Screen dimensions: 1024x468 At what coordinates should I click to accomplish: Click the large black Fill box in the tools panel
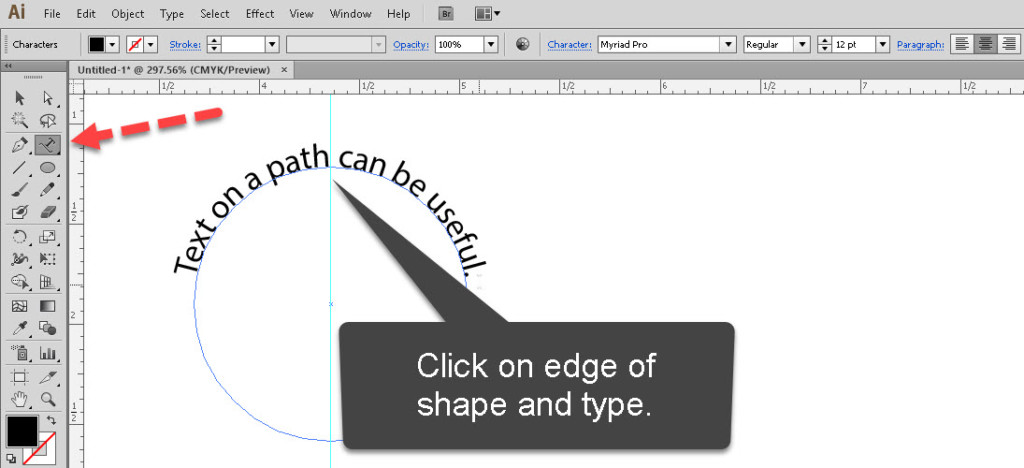point(22,431)
